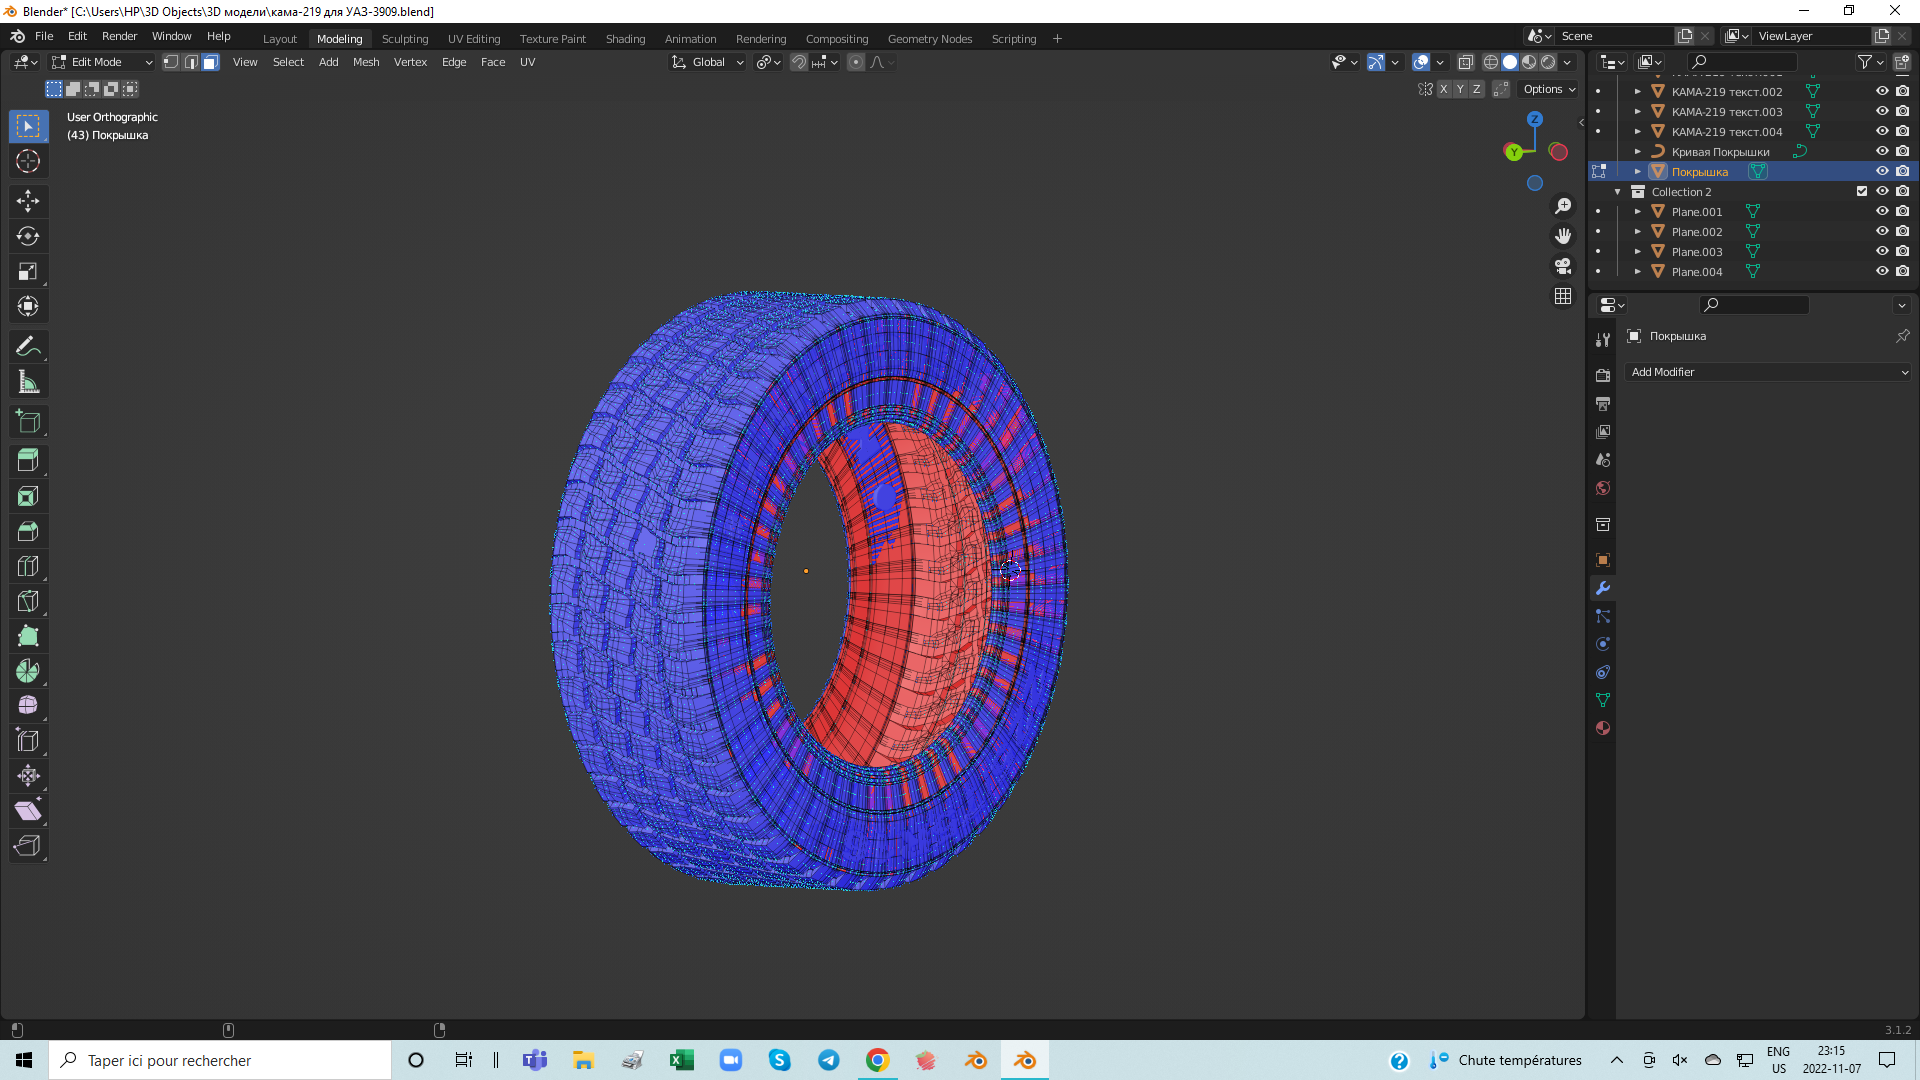Hide Plane.001 in the outliner
1920x1080 pixels.
tap(1882, 212)
